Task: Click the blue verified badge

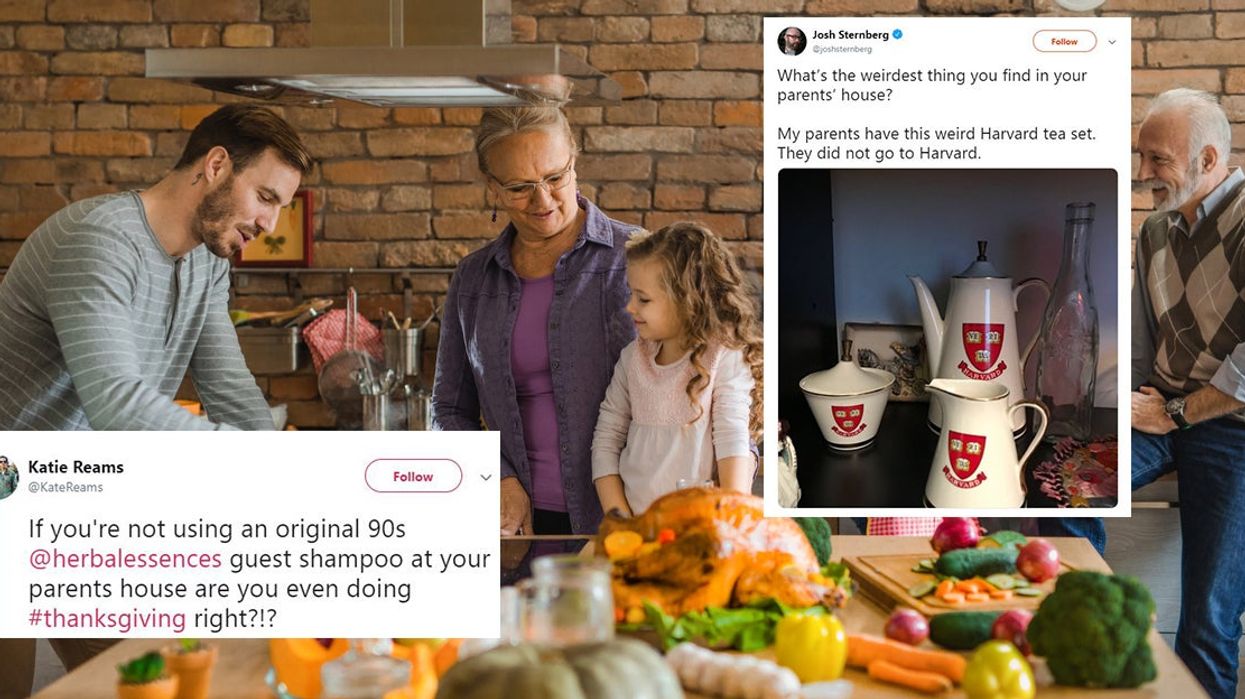Action: (x=897, y=35)
